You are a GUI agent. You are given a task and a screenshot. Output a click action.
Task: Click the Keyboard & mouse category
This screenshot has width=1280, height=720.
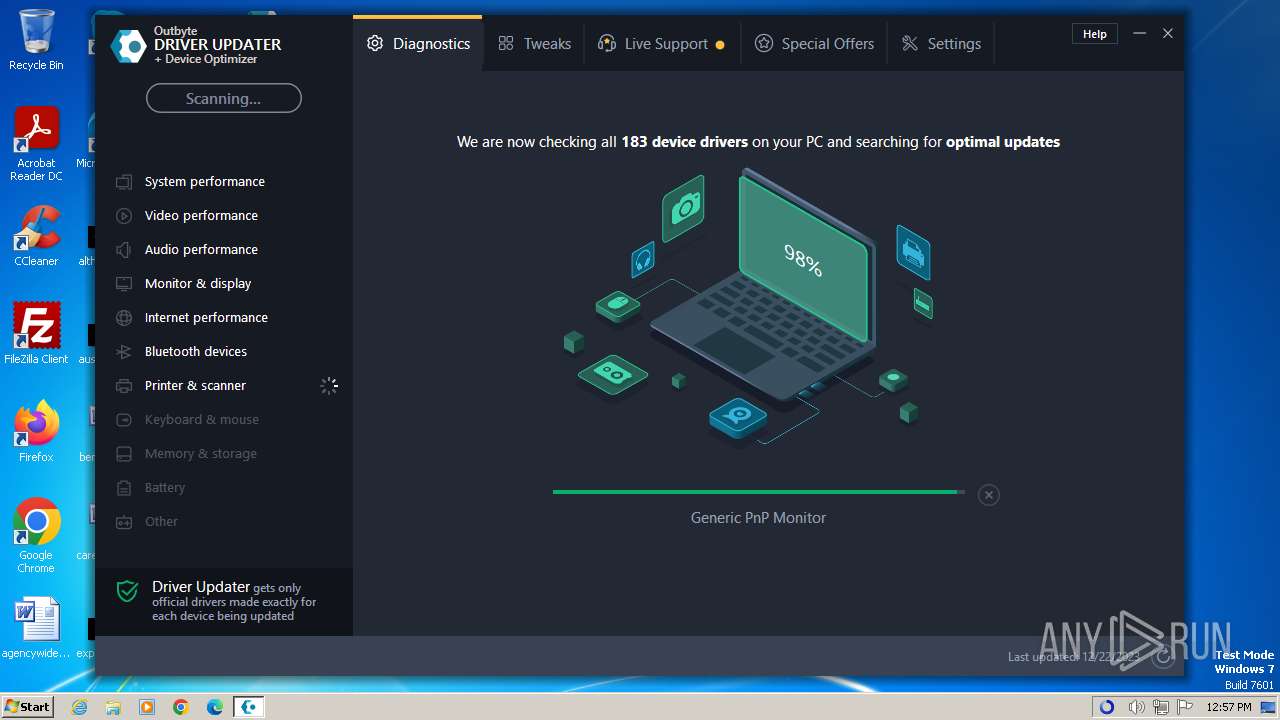(x=202, y=420)
